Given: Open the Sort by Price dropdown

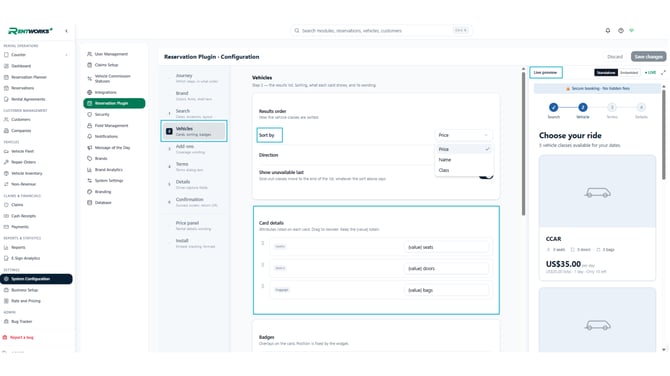Looking at the screenshot, I should point(463,135).
